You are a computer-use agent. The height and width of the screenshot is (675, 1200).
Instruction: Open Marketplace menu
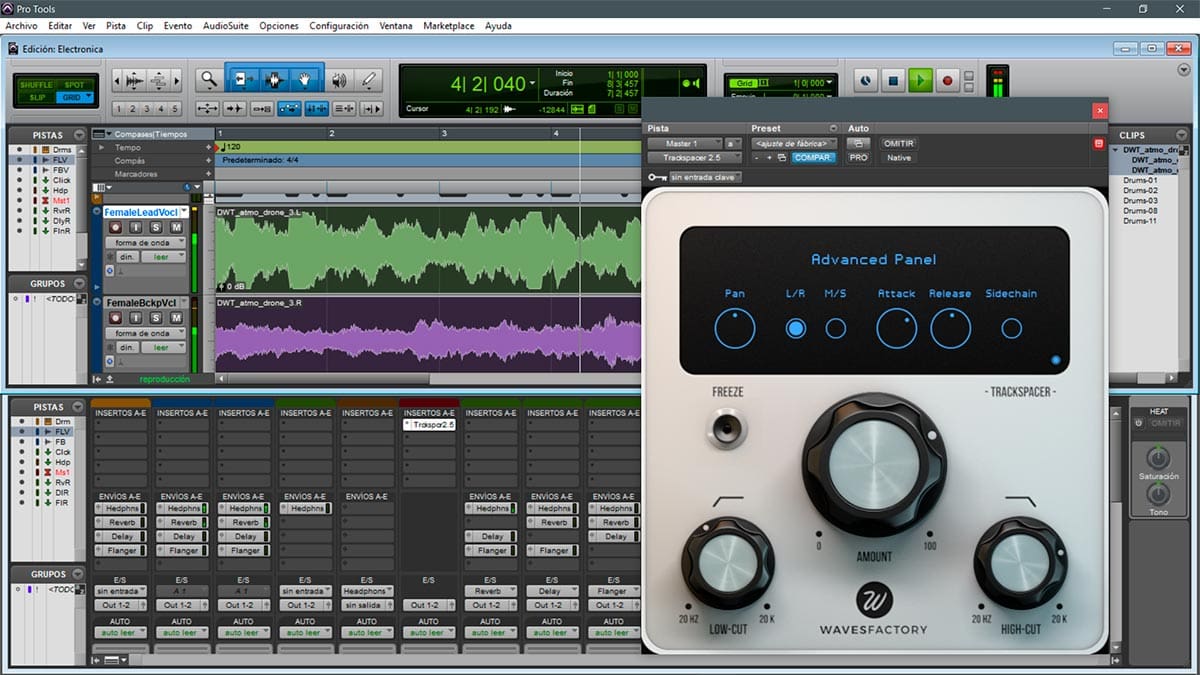click(449, 26)
